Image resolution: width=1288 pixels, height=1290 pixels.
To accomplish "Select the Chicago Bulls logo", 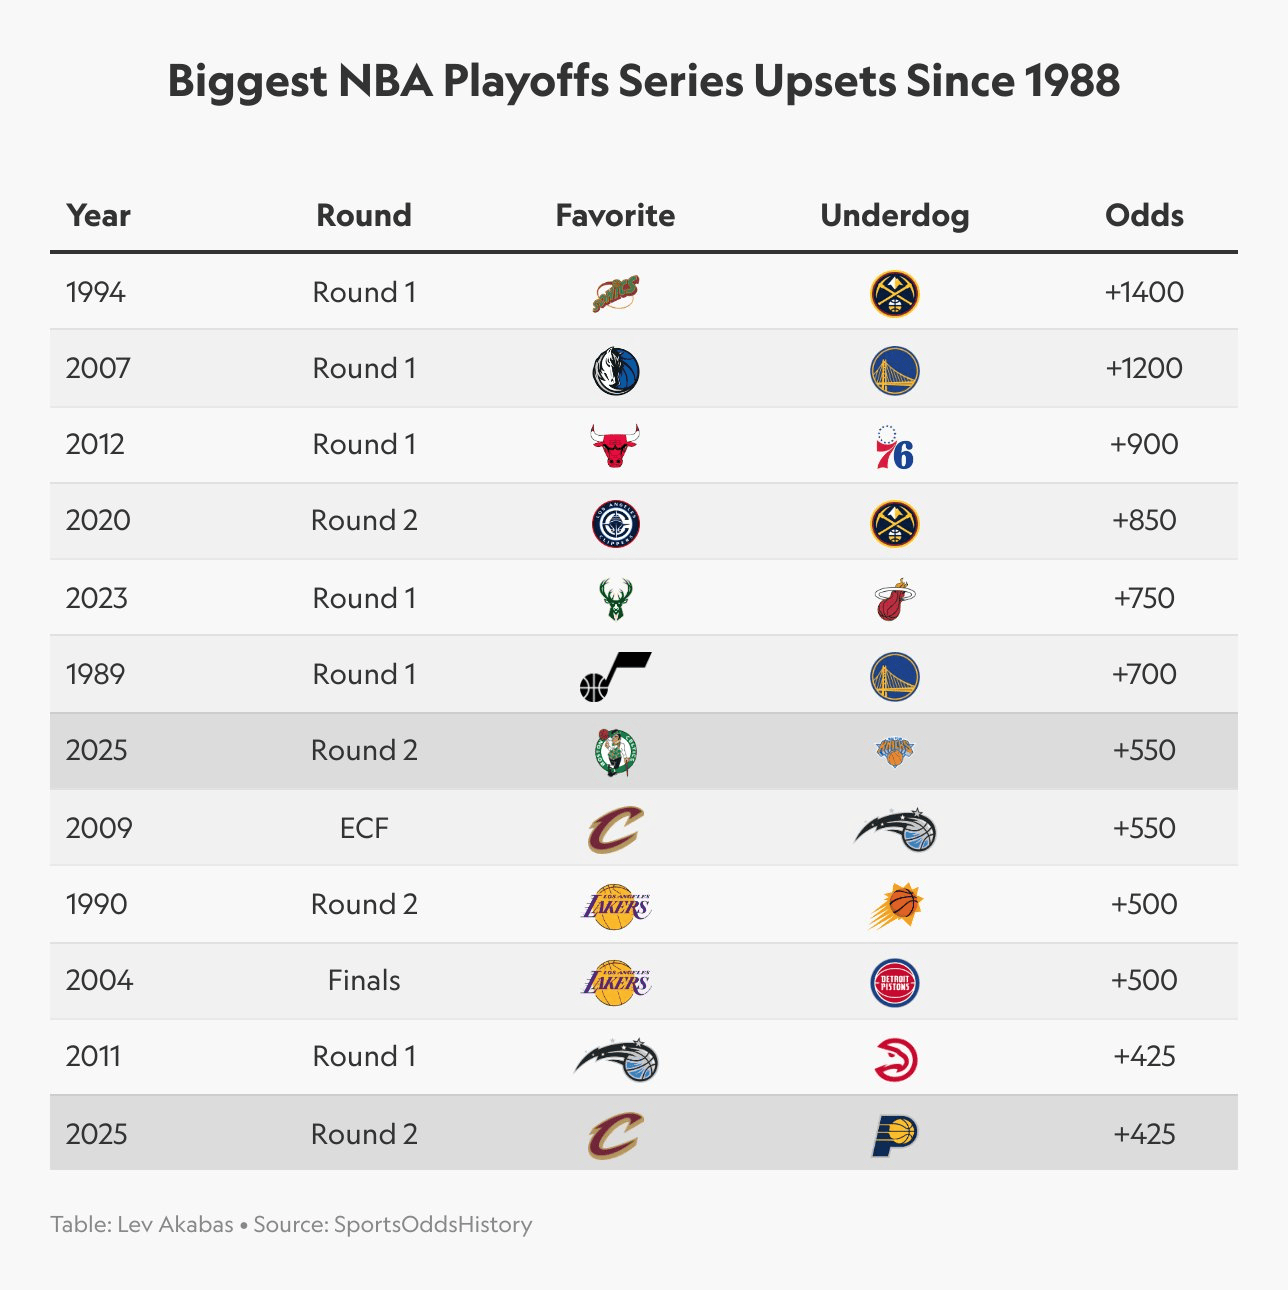I will pyautogui.click(x=615, y=445).
